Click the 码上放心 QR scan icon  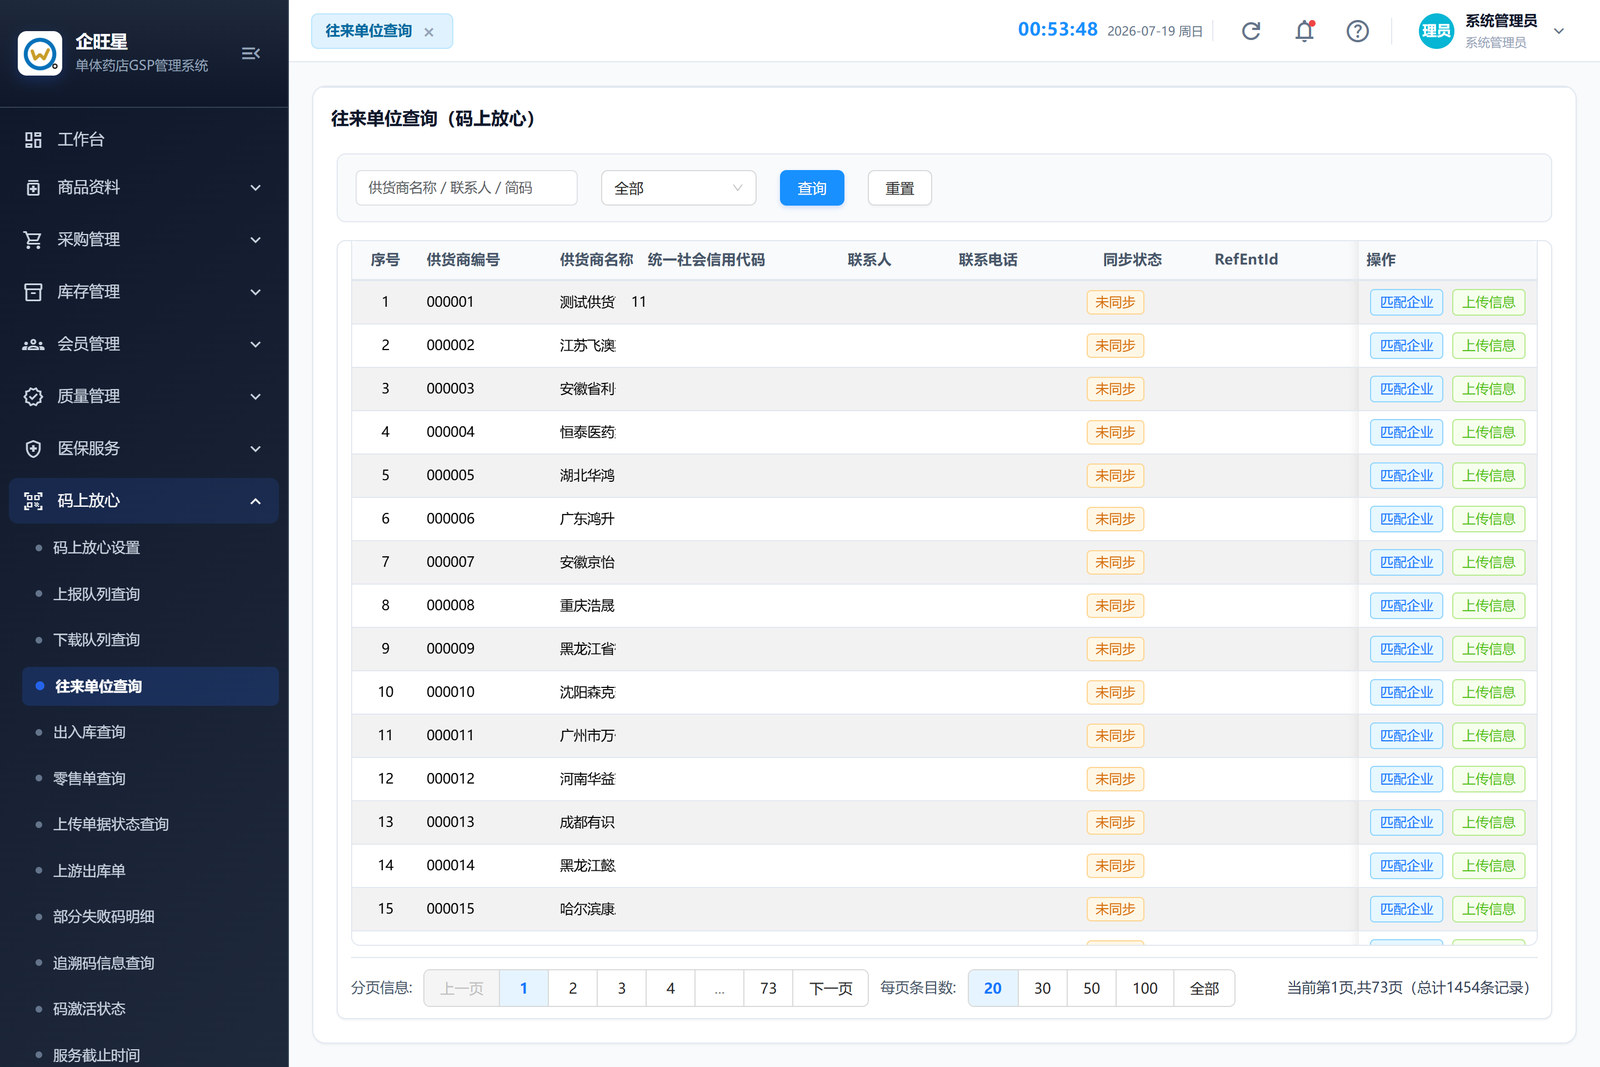pos(33,501)
